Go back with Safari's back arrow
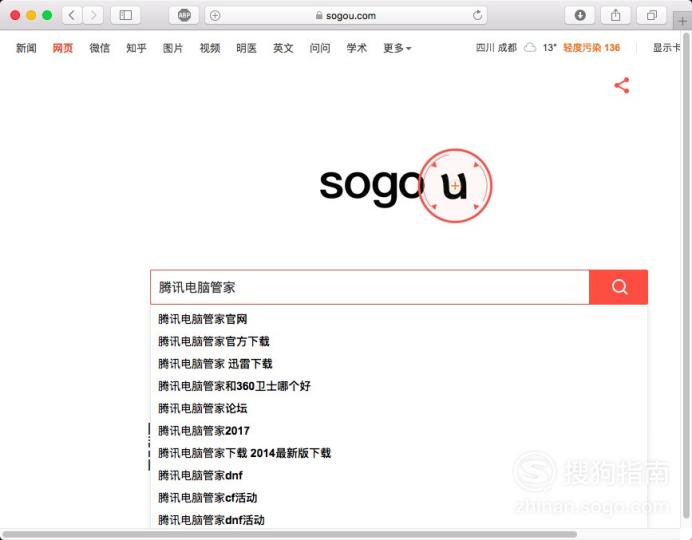 pos(72,15)
